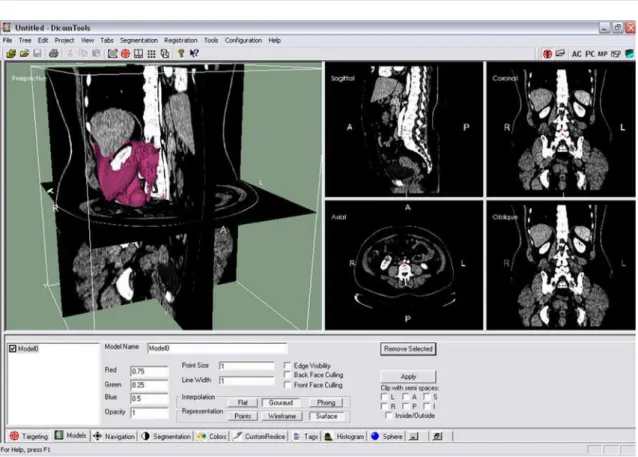Screen dimensions: 638x457
Task: Click the save floppy disk icon
Action: (37, 53)
